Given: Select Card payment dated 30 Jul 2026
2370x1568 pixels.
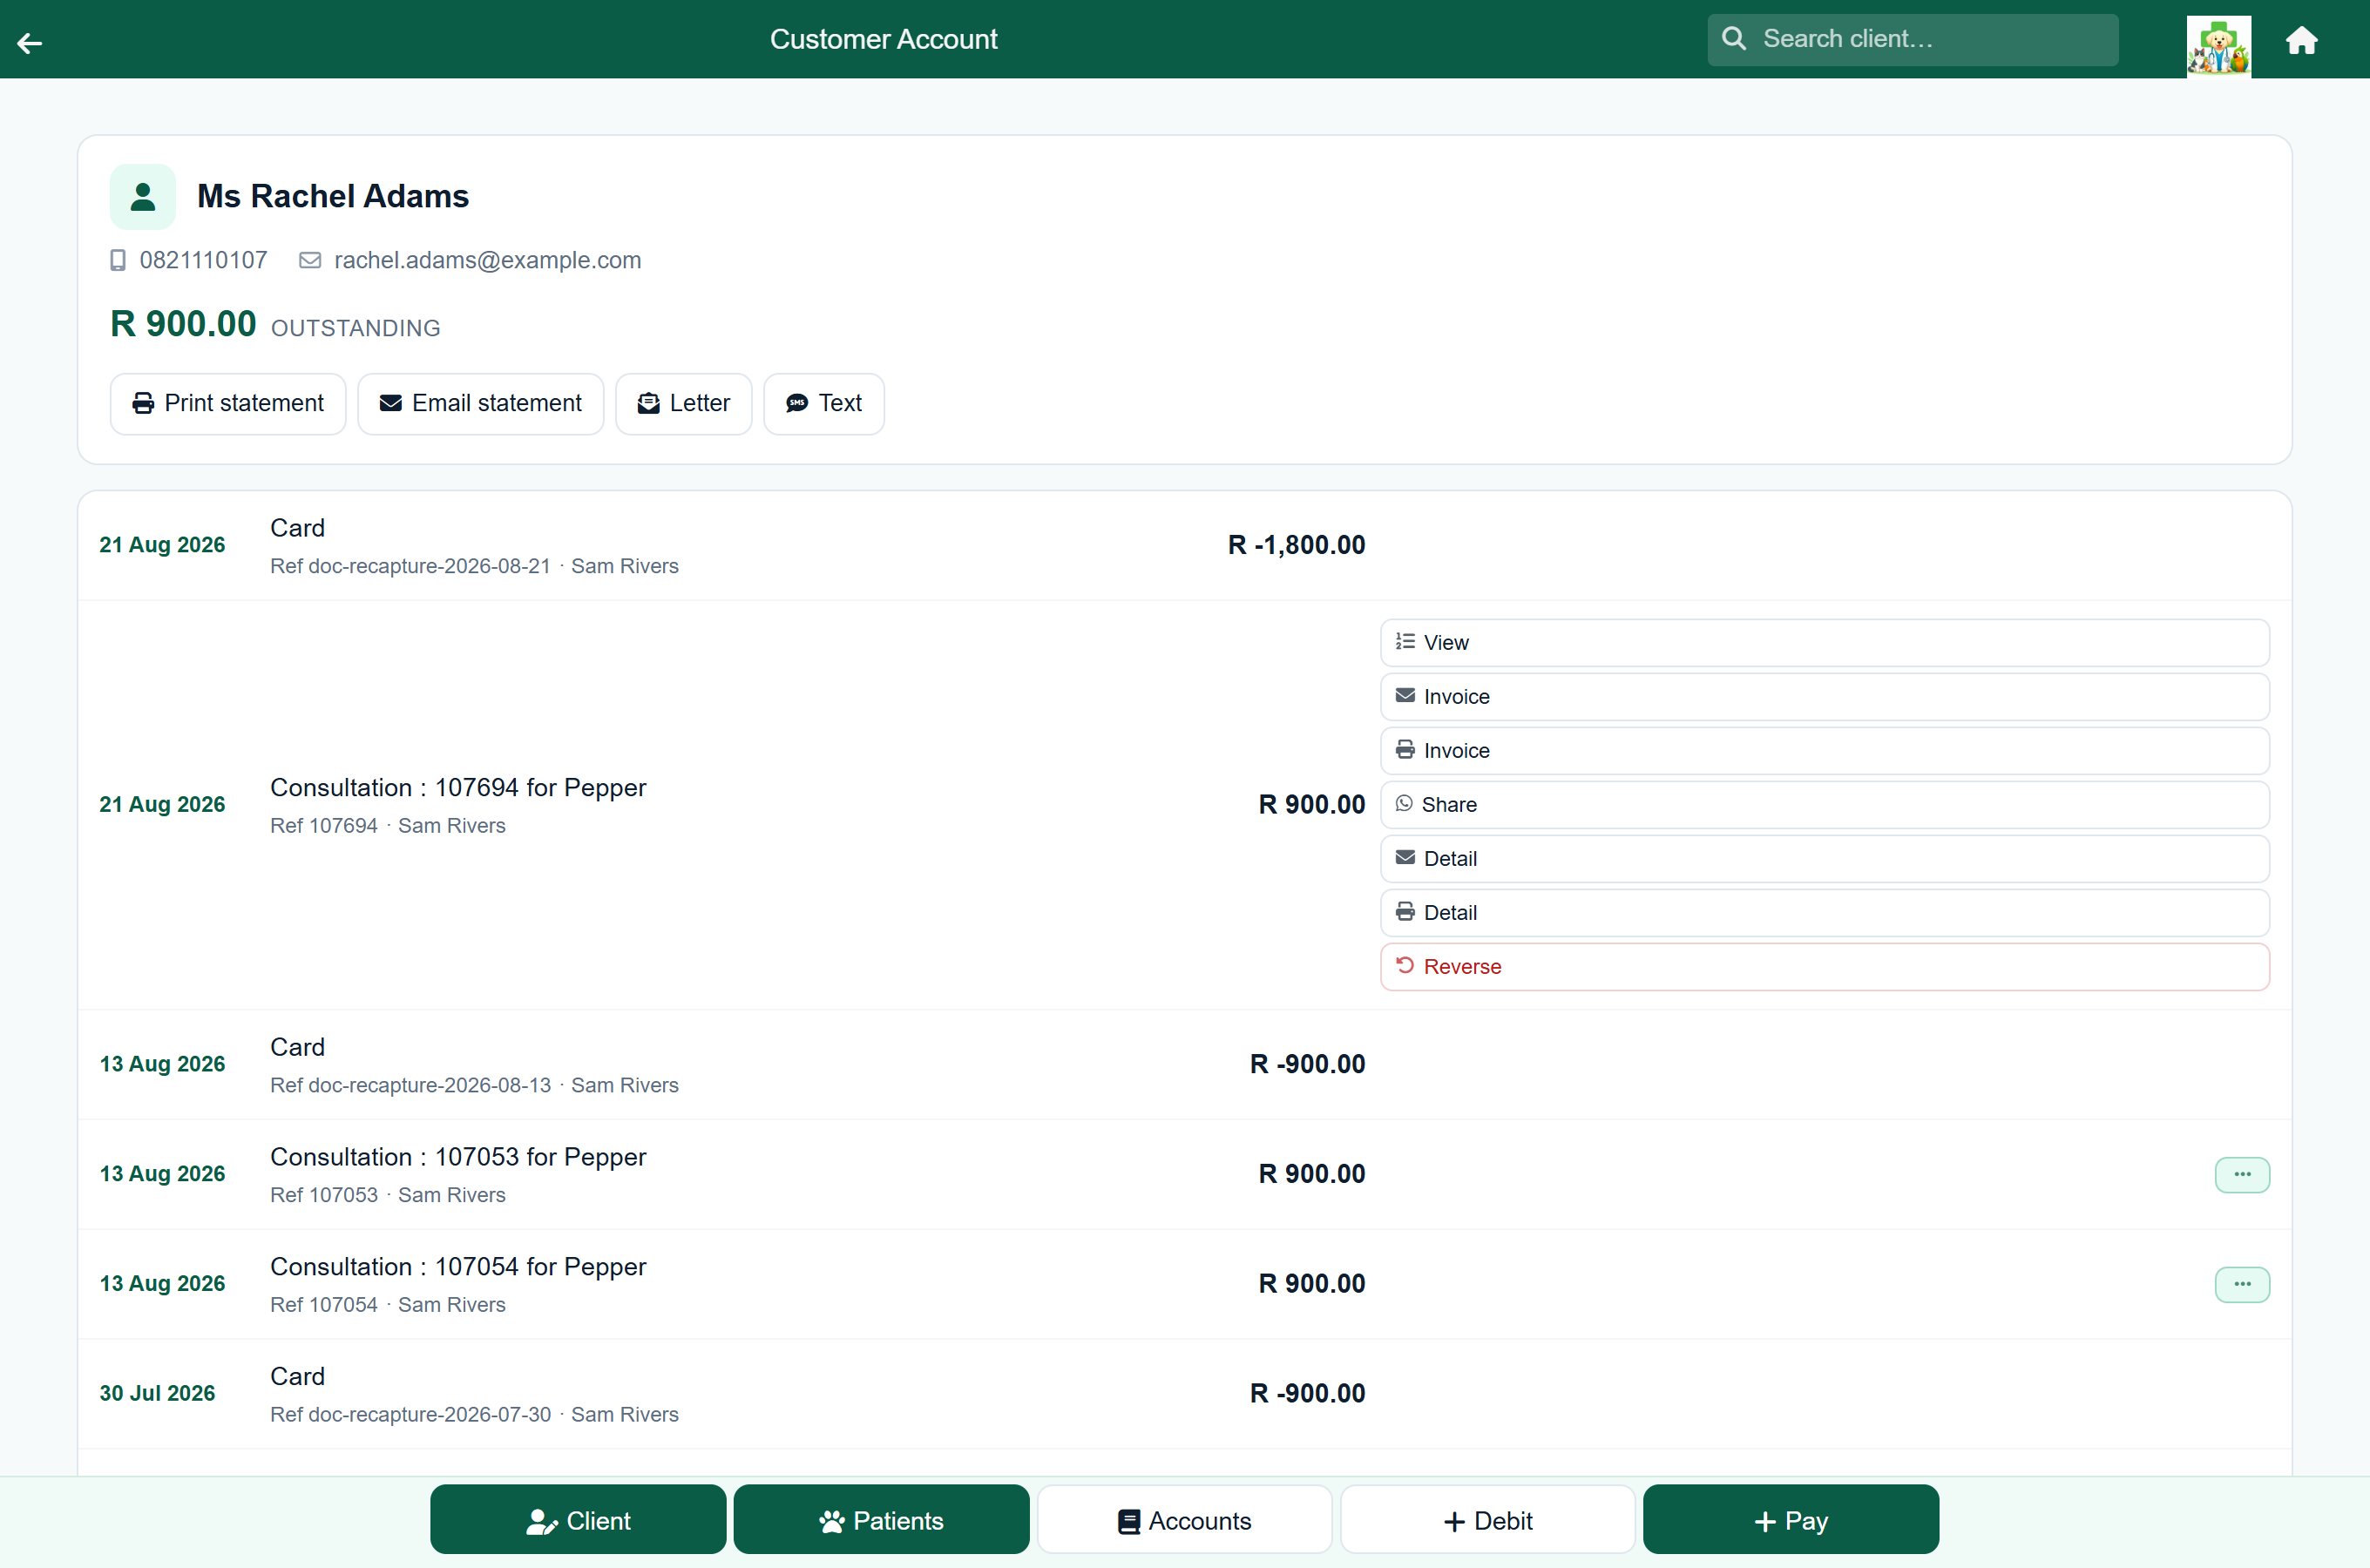Looking at the screenshot, I should (1184, 1393).
